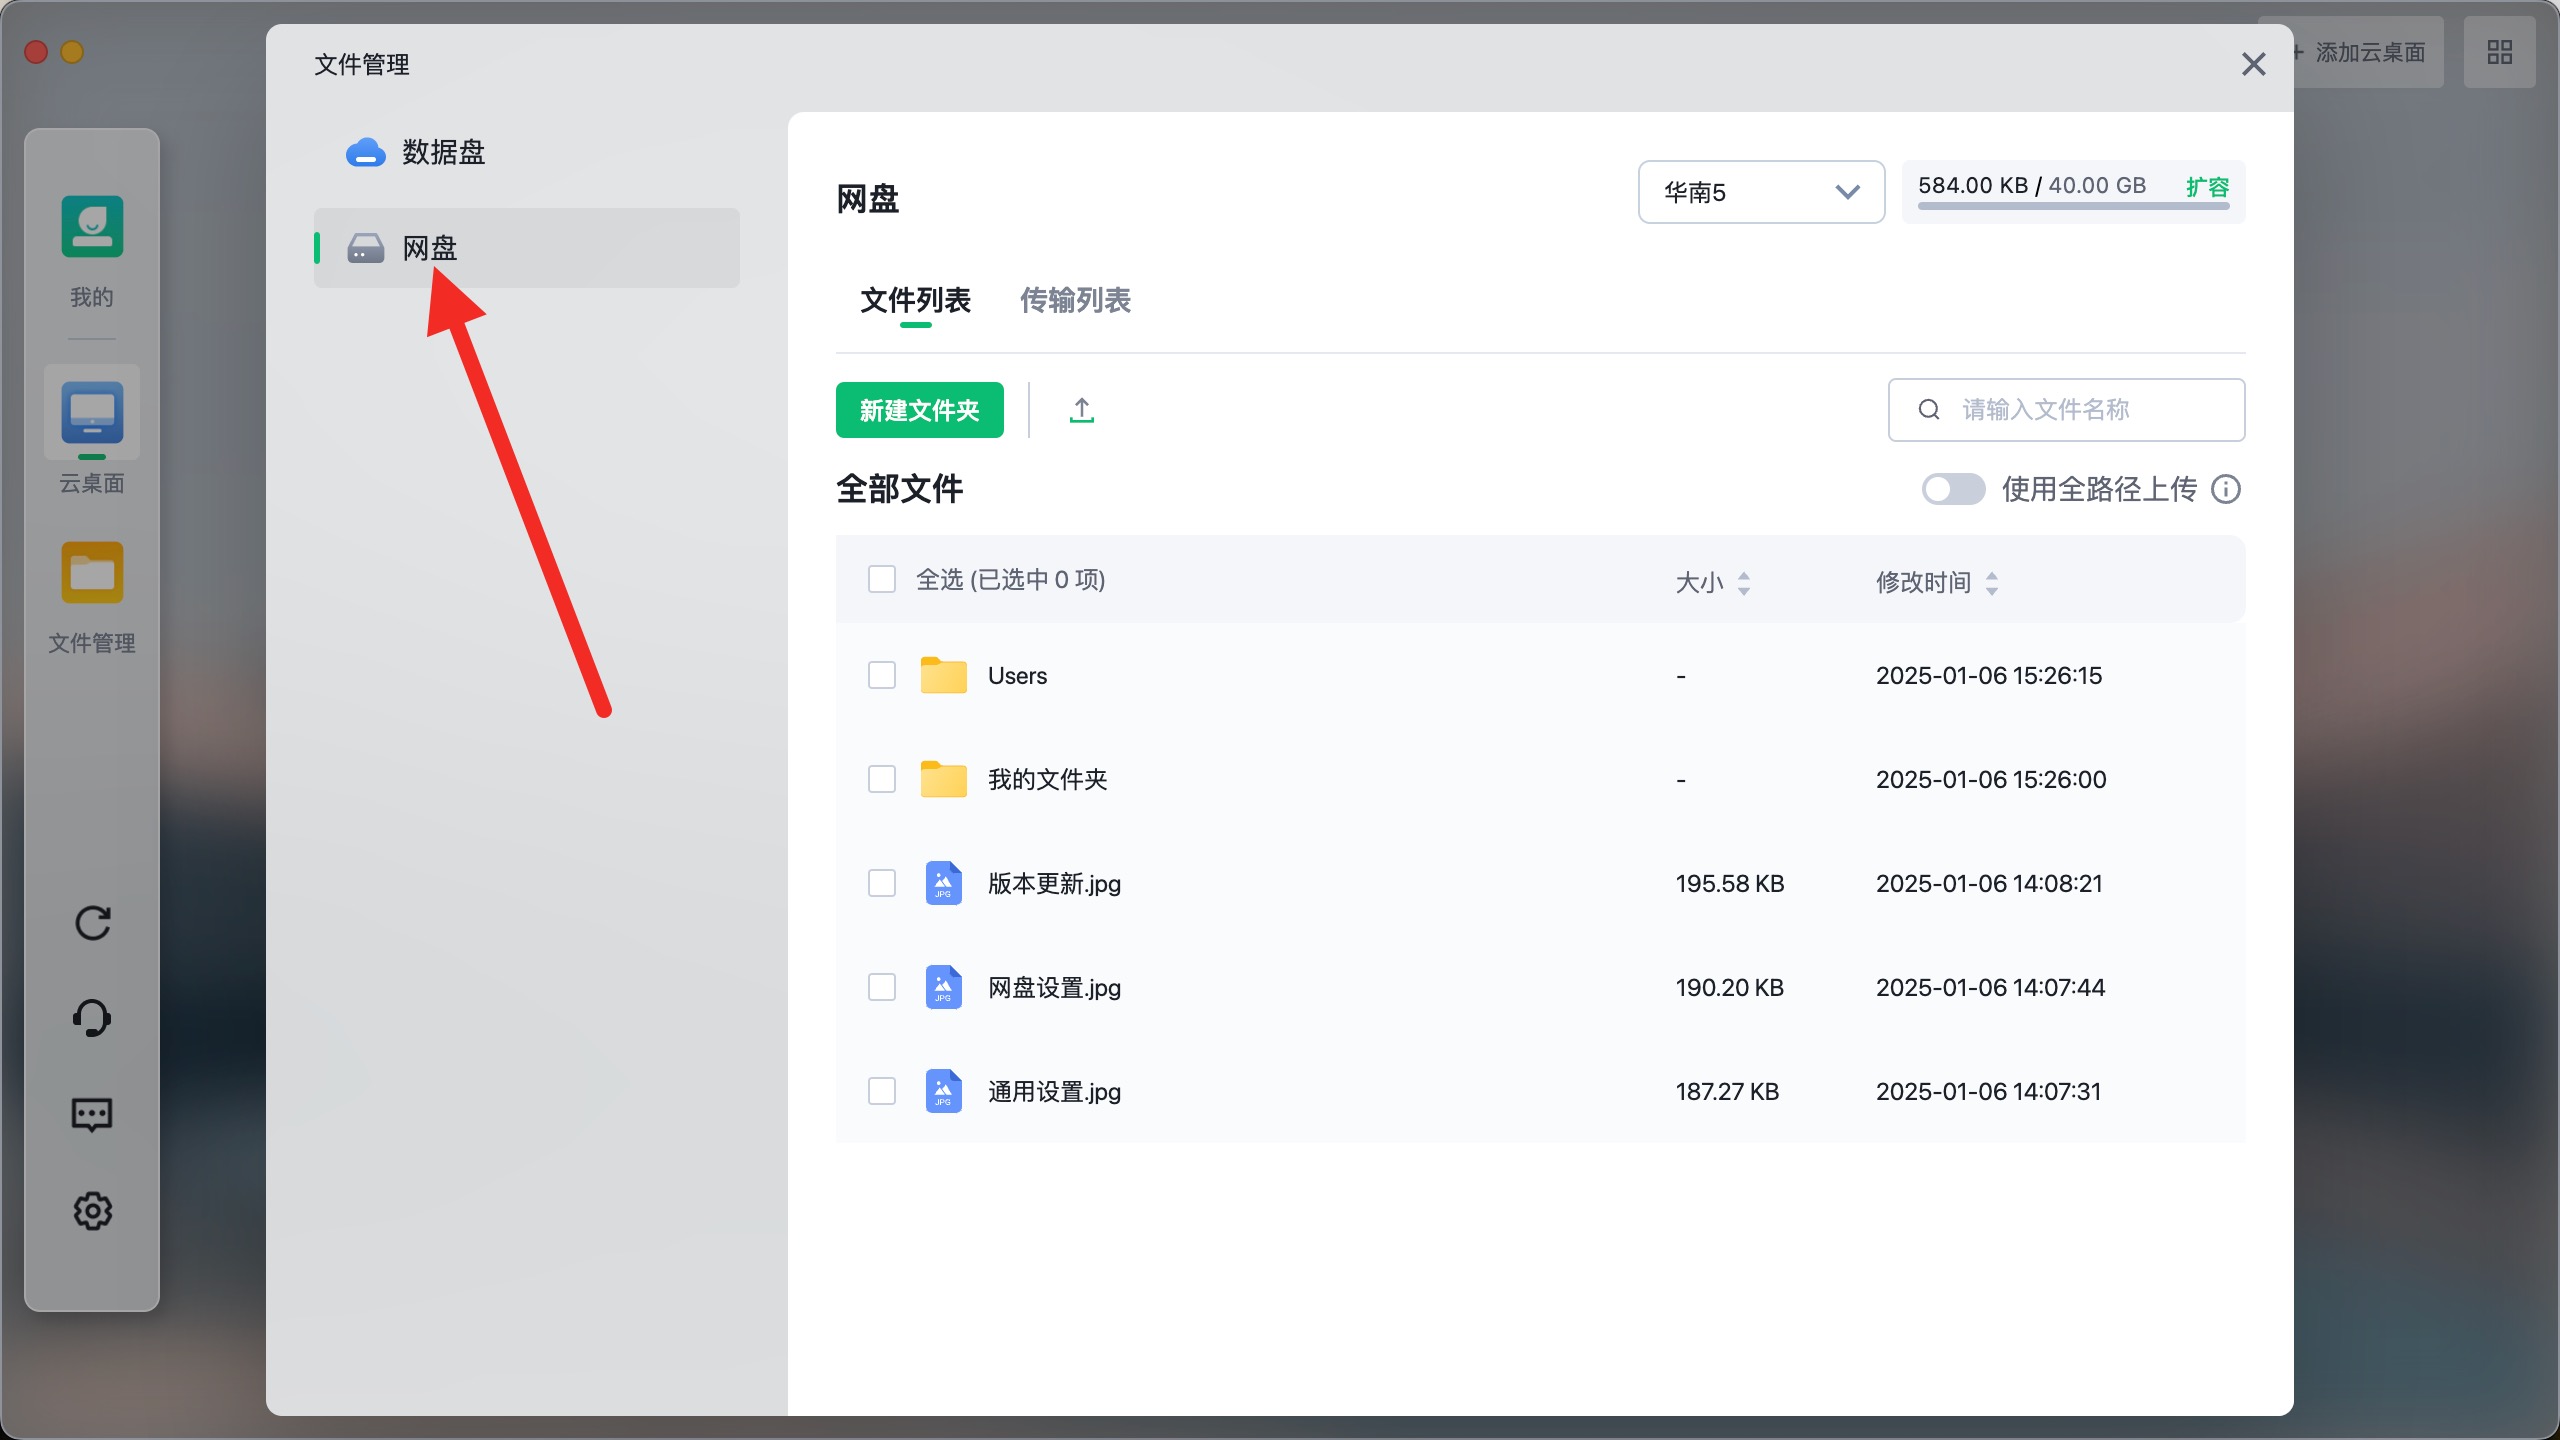The width and height of the screenshot is (2560, 1440).
Task: Click the 通用设置.jpg file name
Action: click(x=1054, y=1092)
